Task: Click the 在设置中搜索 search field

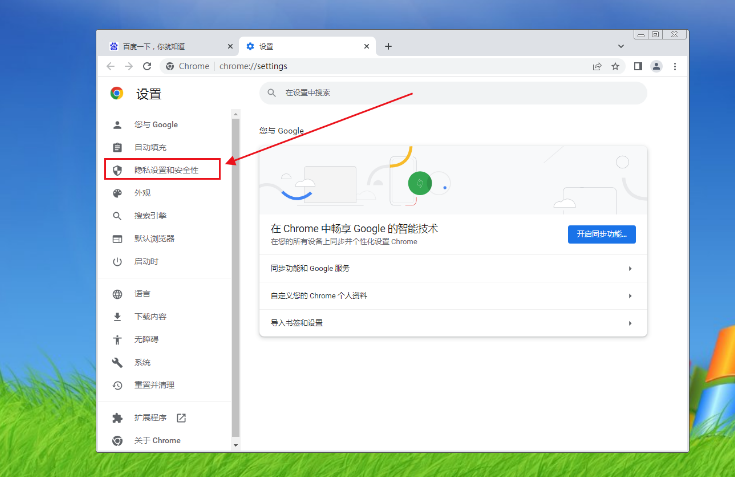Action: (453, 93)
